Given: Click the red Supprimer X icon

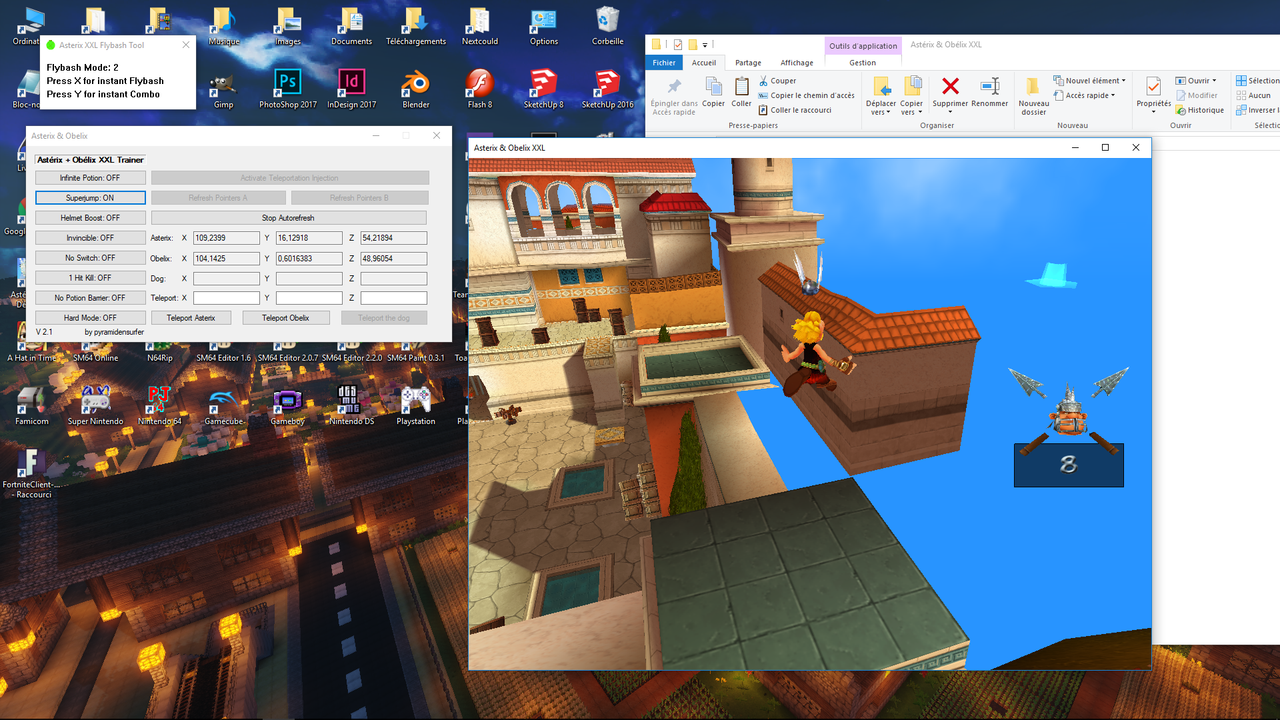Looking at the screenshot, I should pyautogui.click(x=950, y=86).
